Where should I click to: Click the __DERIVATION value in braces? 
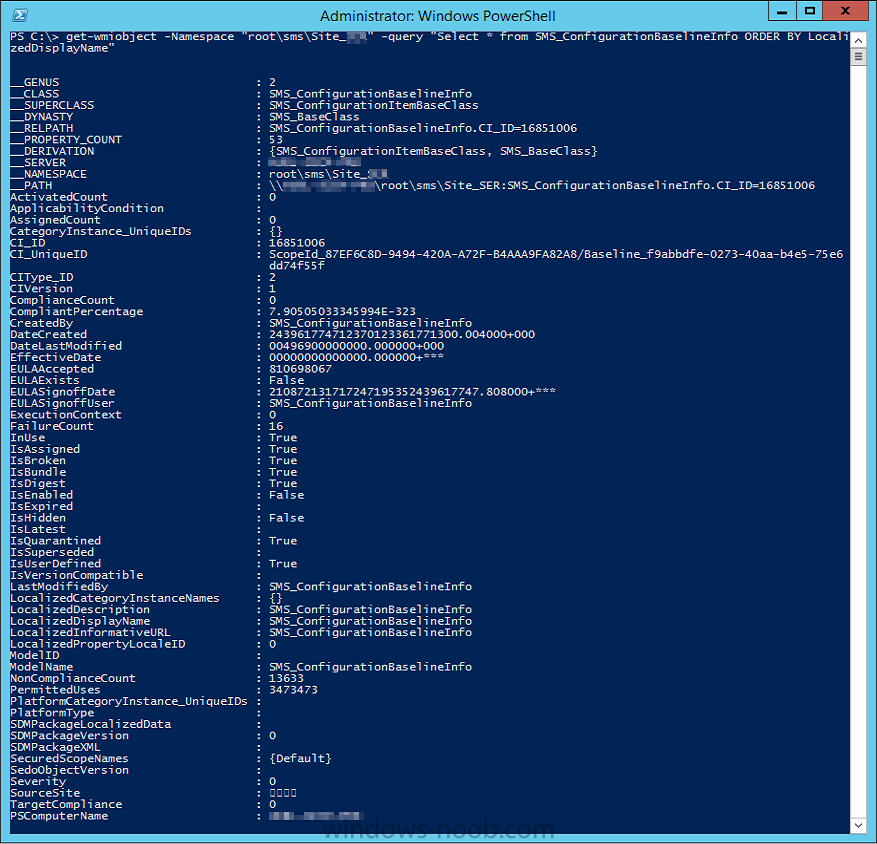433,151
